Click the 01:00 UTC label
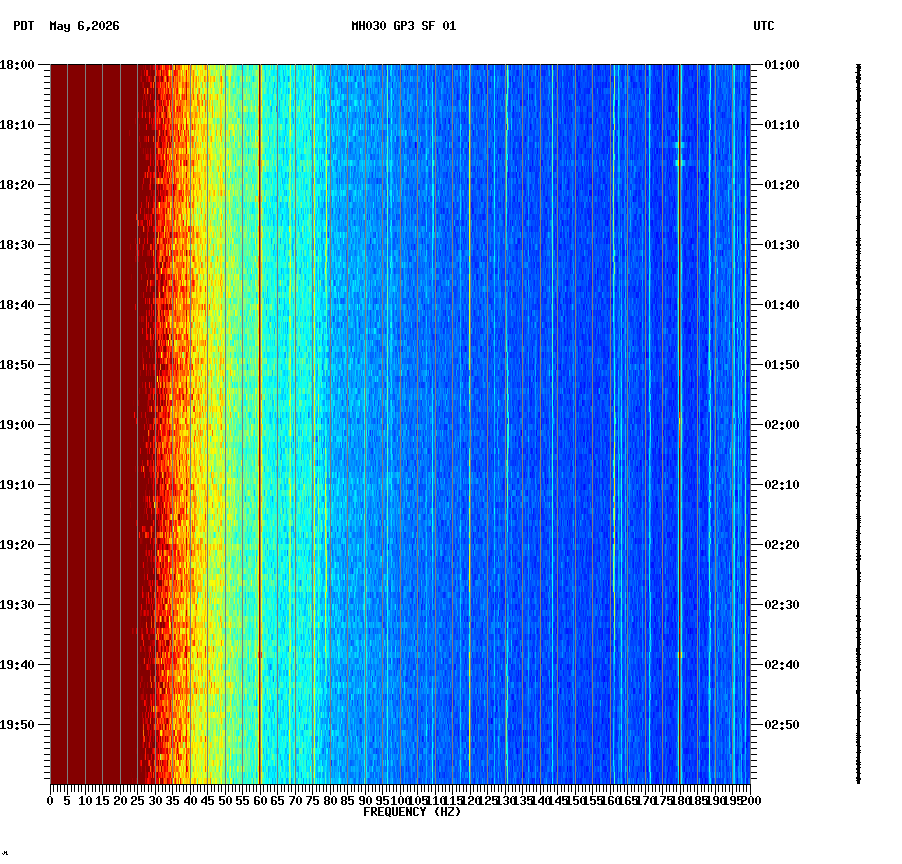902x864 pixels. click(782, 65)
